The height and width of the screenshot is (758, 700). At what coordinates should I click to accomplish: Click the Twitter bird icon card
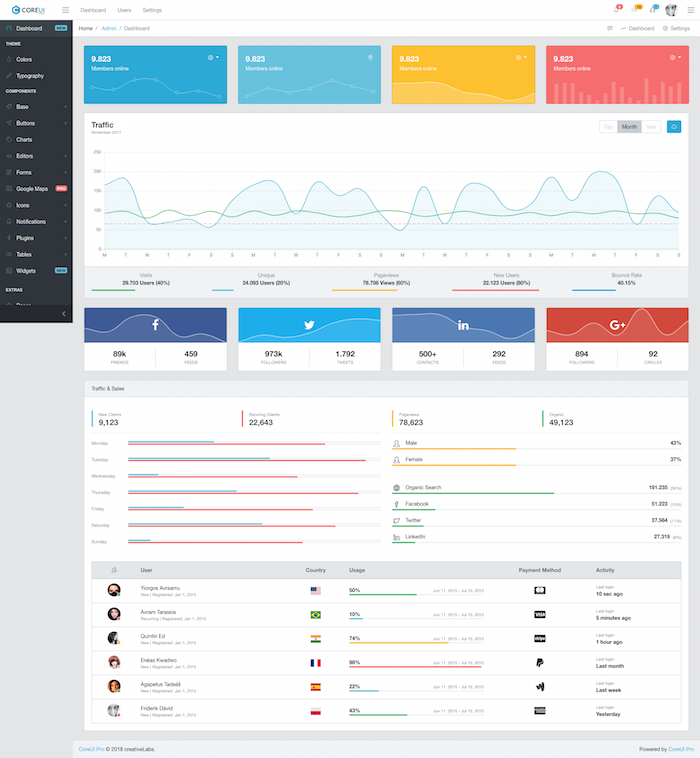309,325
